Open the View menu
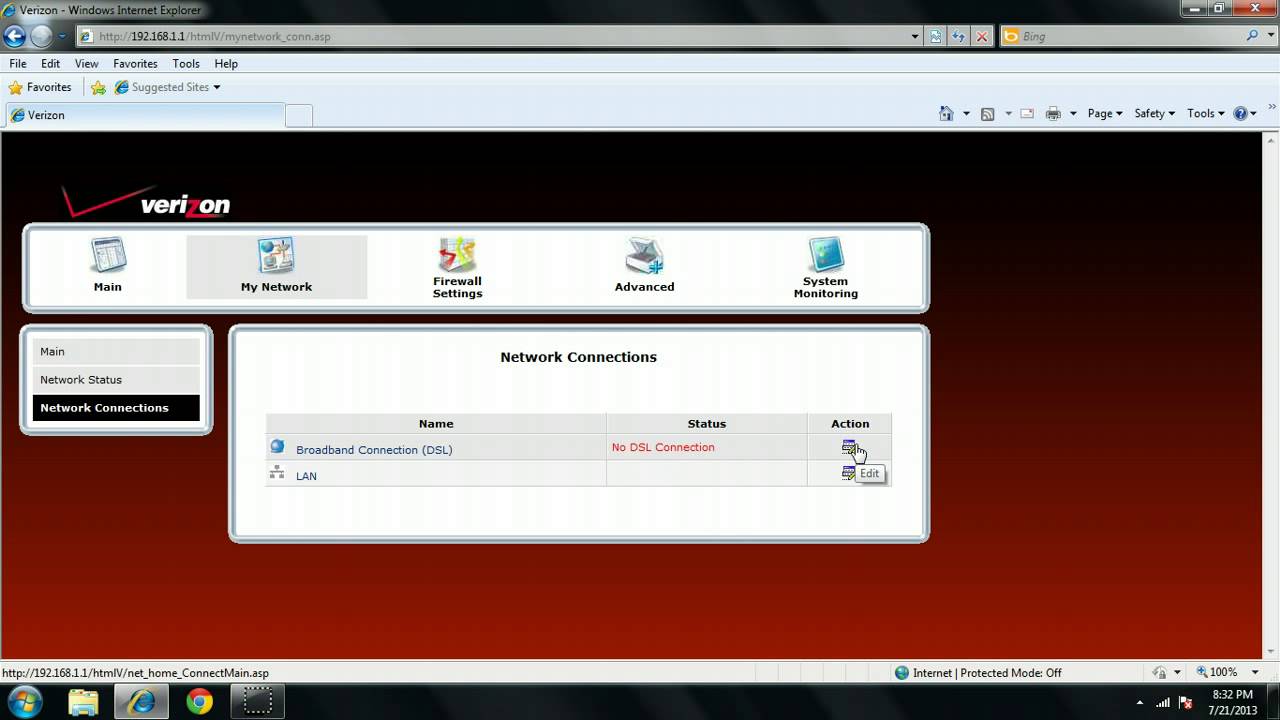The width and height of the screenshot is (1280, 720). point(87,64)
